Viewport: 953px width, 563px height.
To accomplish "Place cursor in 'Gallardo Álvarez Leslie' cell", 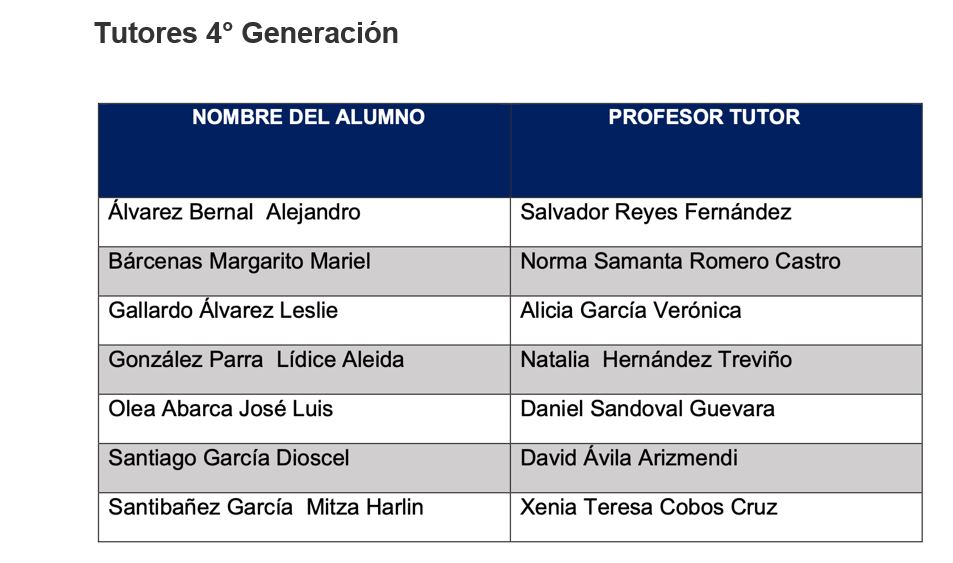I will [223, 310].
